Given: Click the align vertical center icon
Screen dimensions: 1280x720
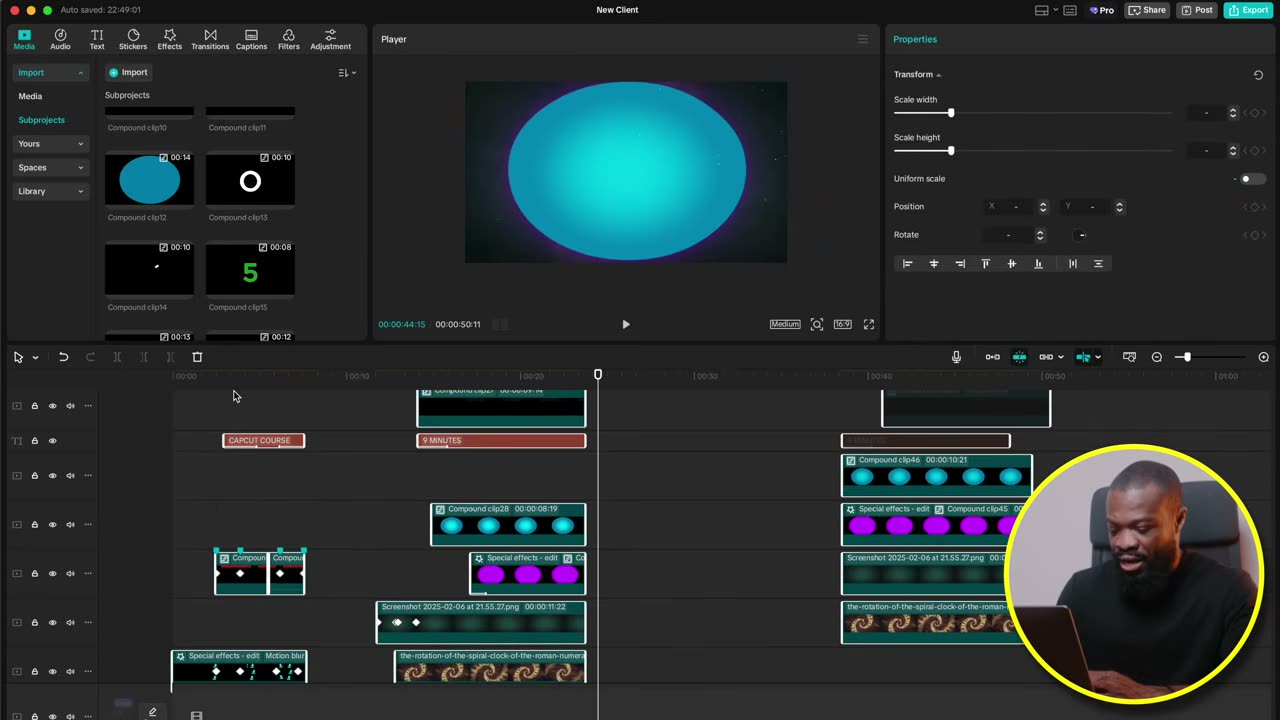Looking at the screenshot, I should pos(1011,264).
